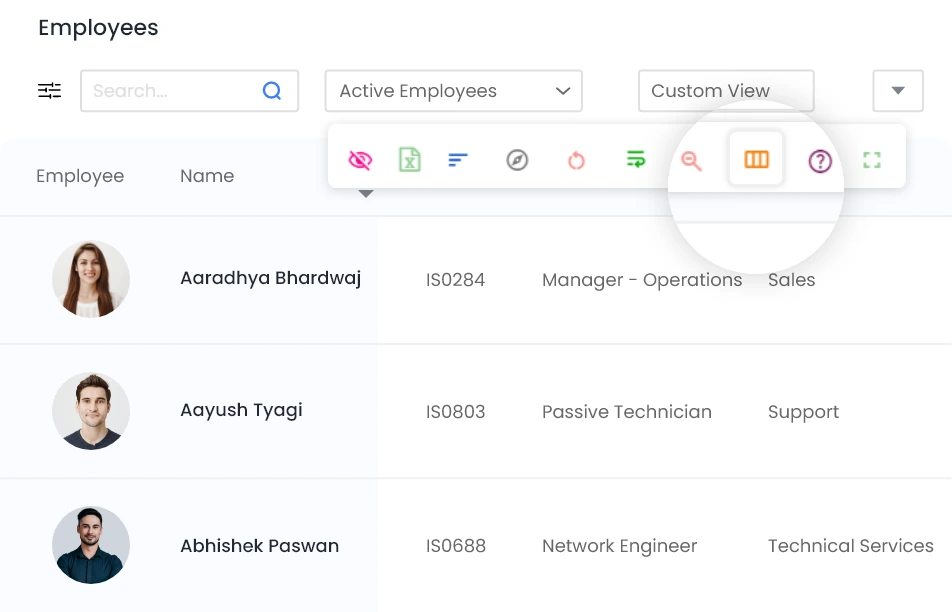Image resolution: width=952 pixels, height=612 pixels.
Task: Select the Abhishek Paswan name
Action: click(259, 546)
